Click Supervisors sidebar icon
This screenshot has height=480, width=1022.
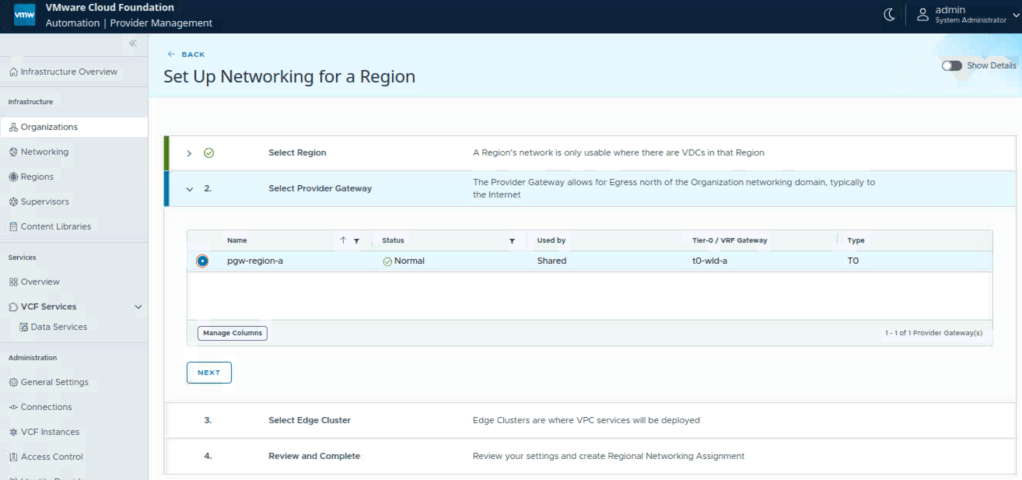coord(14,202)
